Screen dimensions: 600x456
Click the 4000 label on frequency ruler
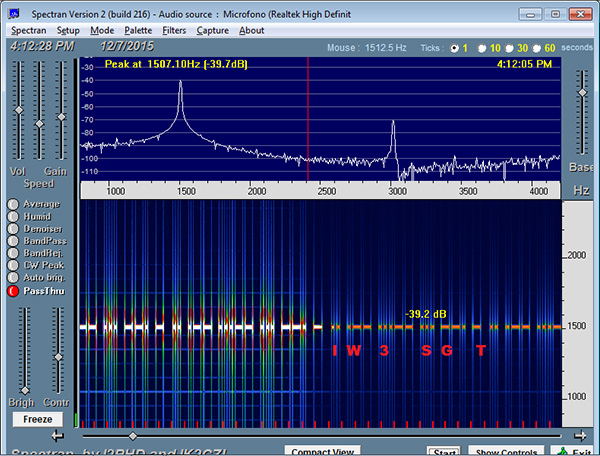point(538,191)
